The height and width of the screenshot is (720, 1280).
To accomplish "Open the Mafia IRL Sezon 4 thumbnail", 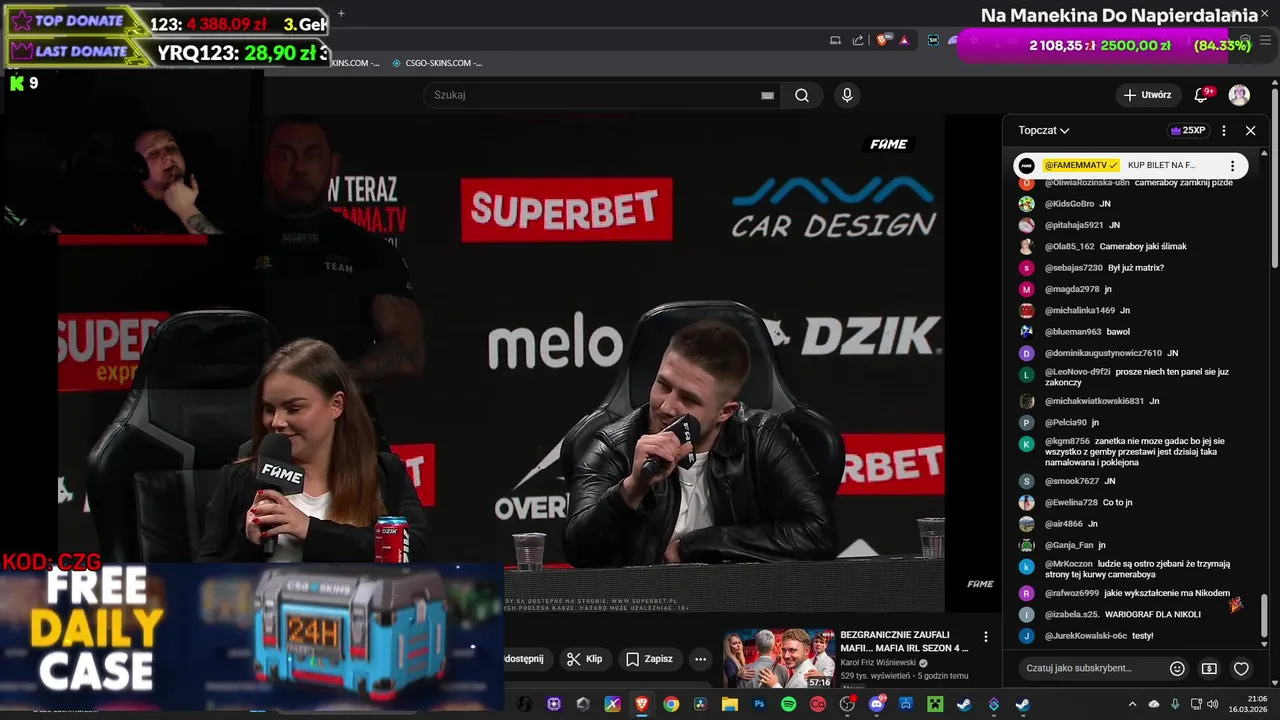I will coord(779,658).
